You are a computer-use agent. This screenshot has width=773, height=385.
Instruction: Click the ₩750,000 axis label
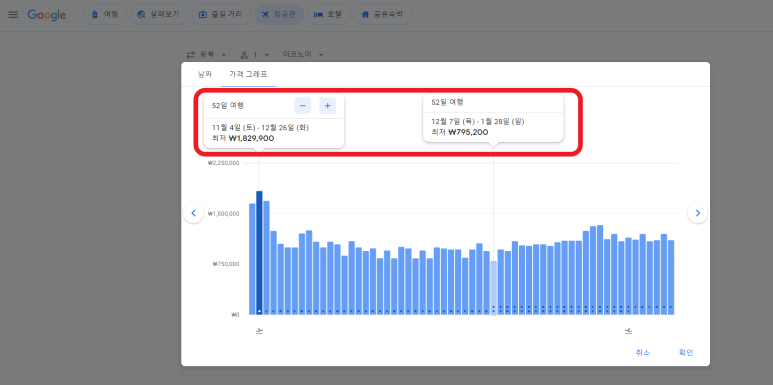click(x=226, y=264)
